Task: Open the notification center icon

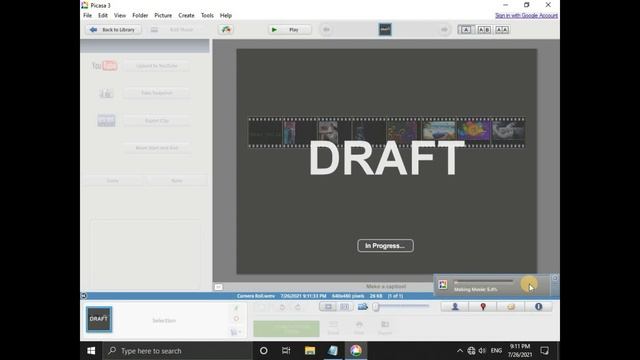Action: click(x=544, y=351)
